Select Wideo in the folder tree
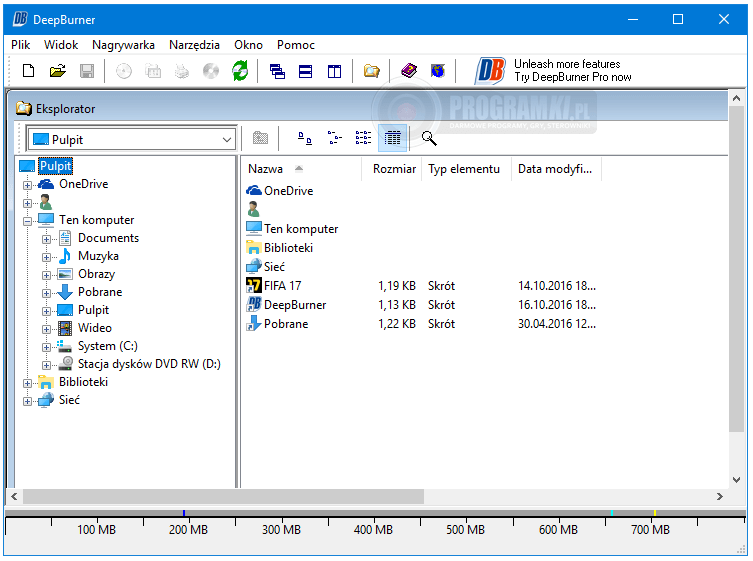This screenshot has width=753, height=561. coord(95,328)
